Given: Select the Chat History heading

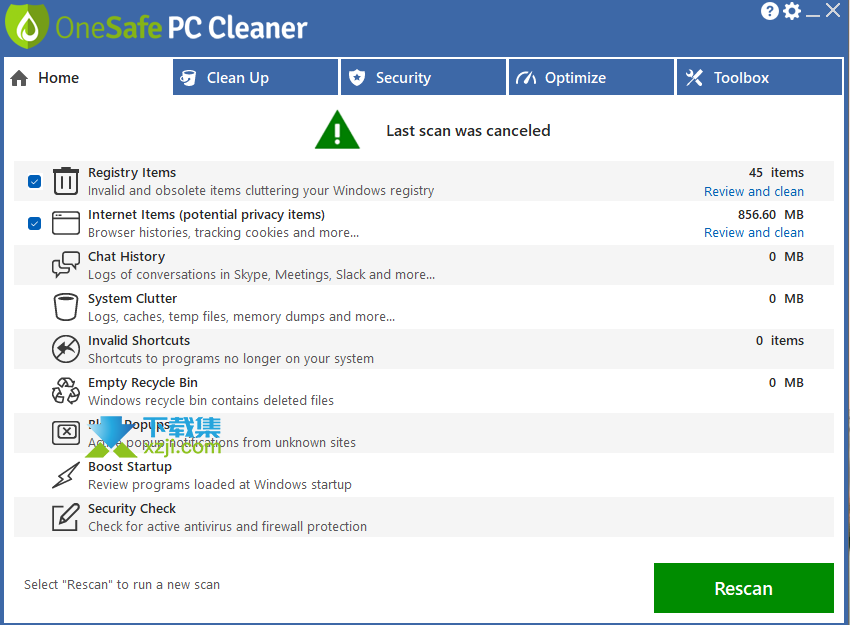Looking at the screenshot, I should [x=126, y=256].
